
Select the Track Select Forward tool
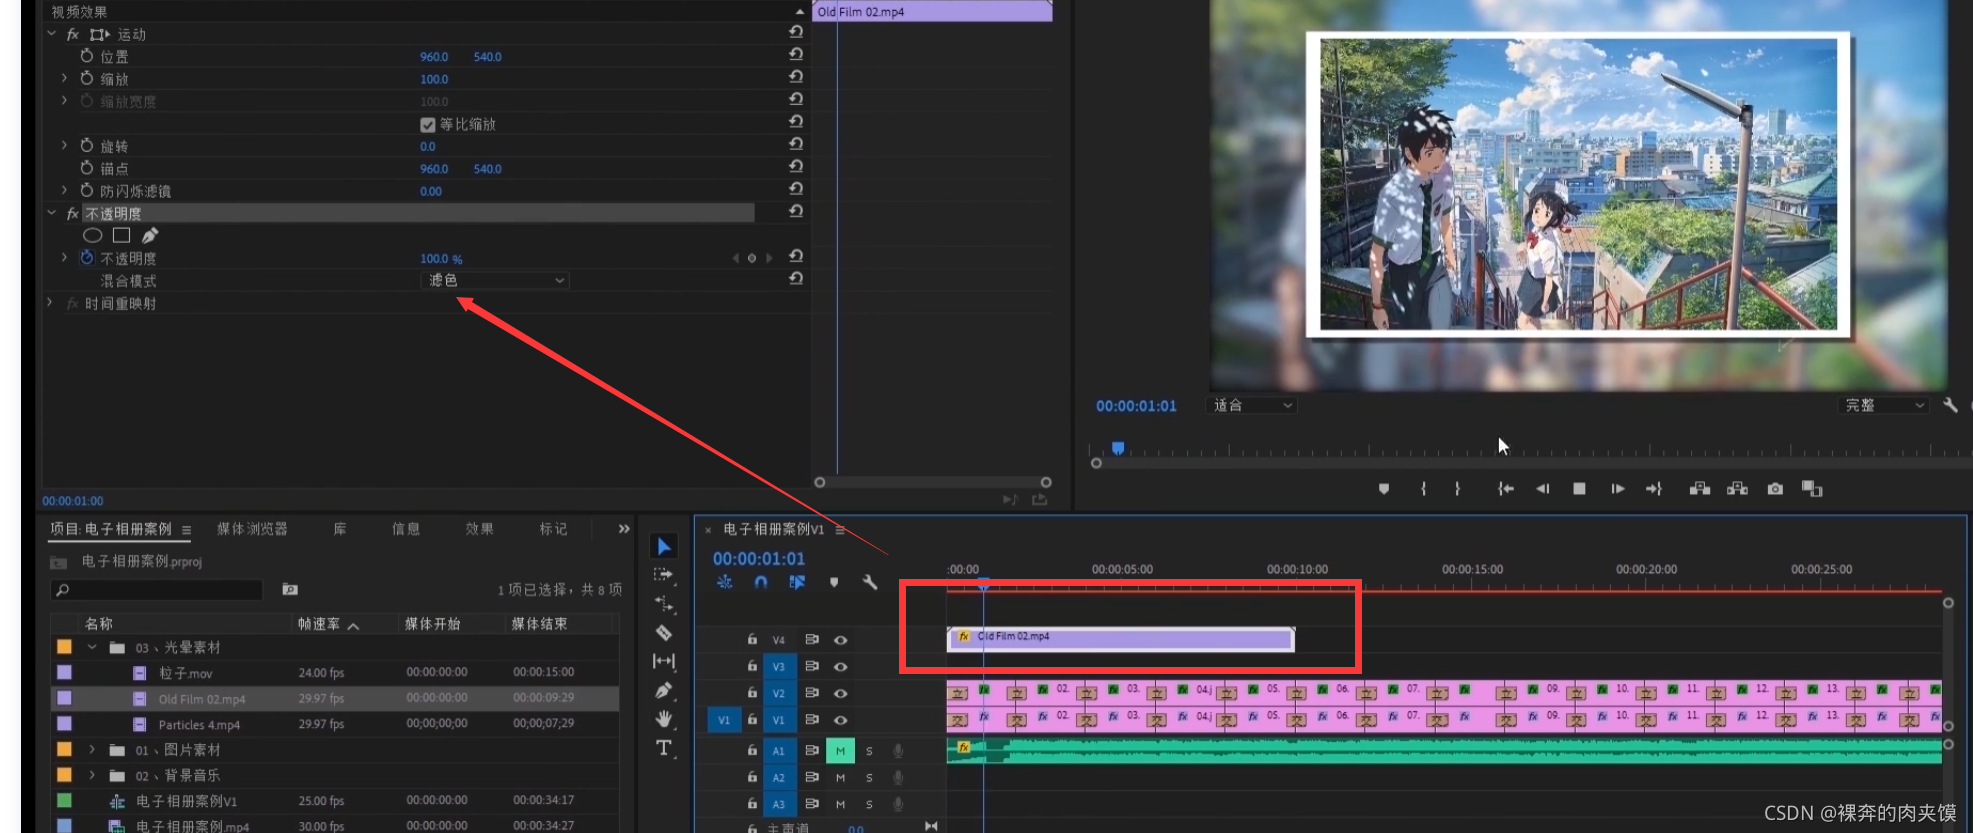[x=663, y=575]
